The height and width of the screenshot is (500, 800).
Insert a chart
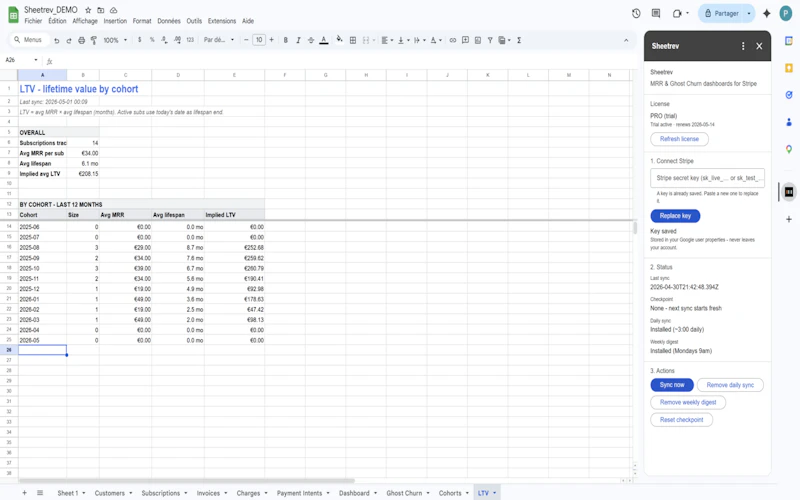pos(478,40)
